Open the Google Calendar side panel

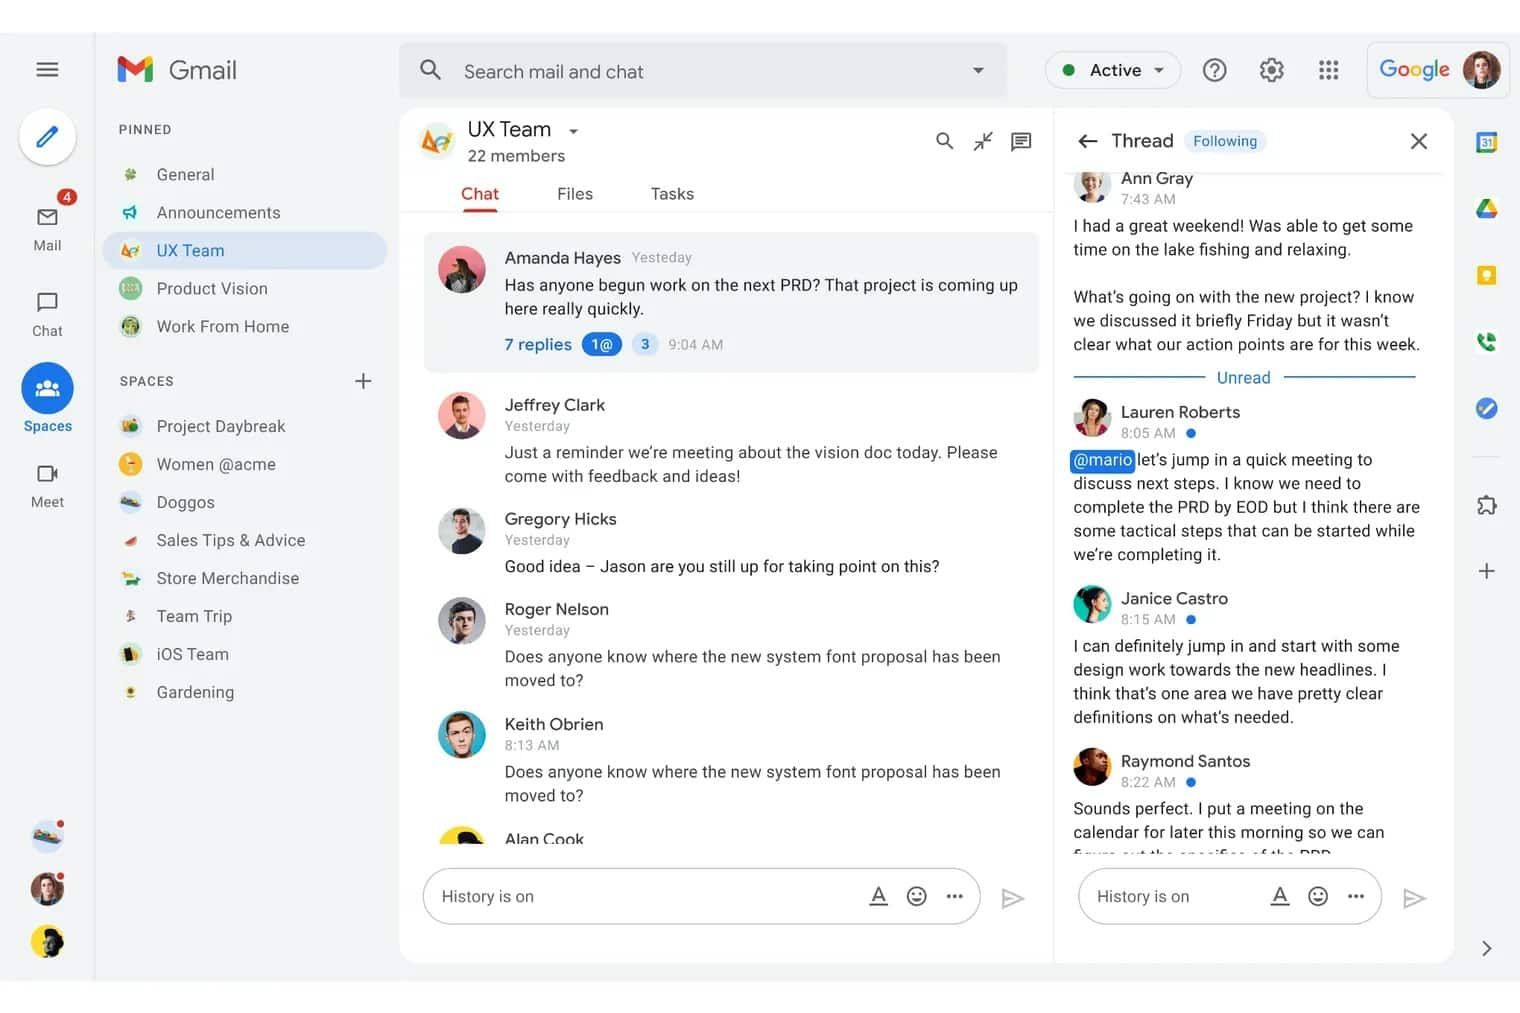click(1487, 143)
